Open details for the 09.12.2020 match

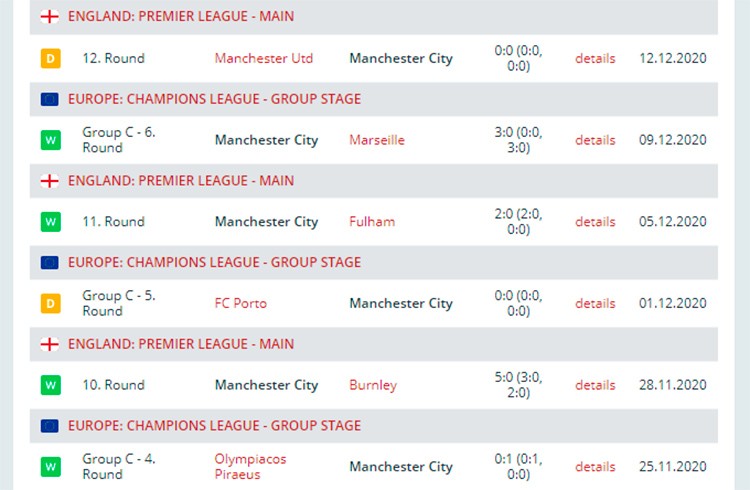[x=595, y=140]
